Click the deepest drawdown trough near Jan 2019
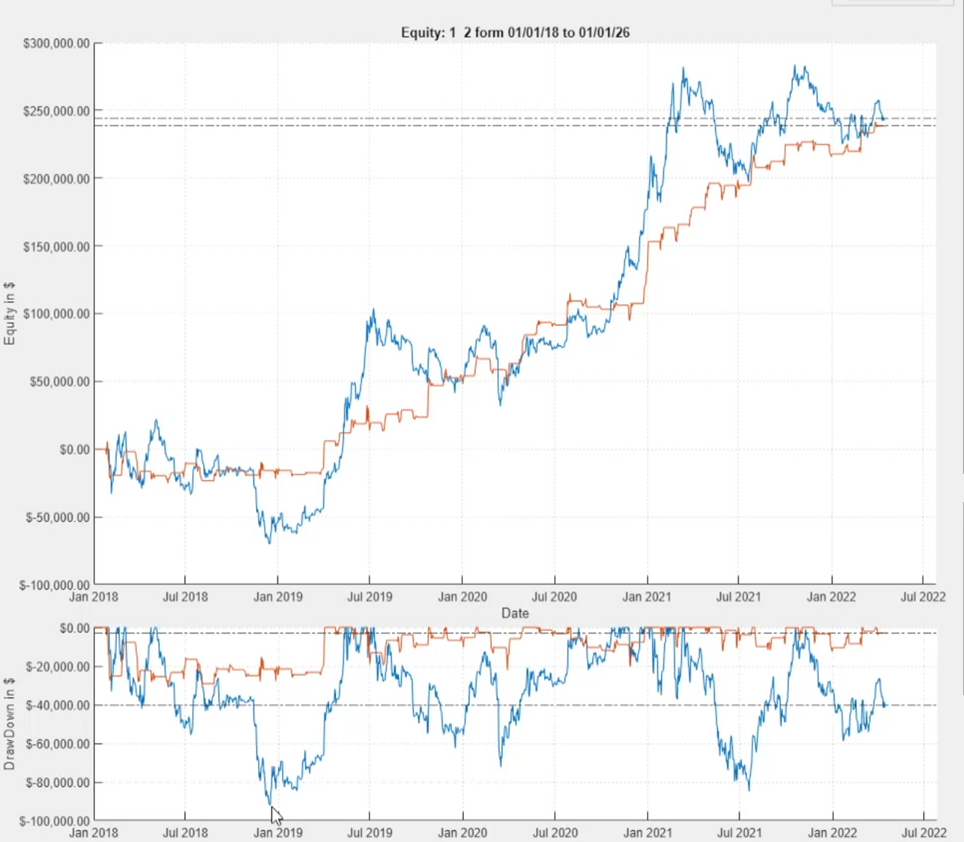 271,805
